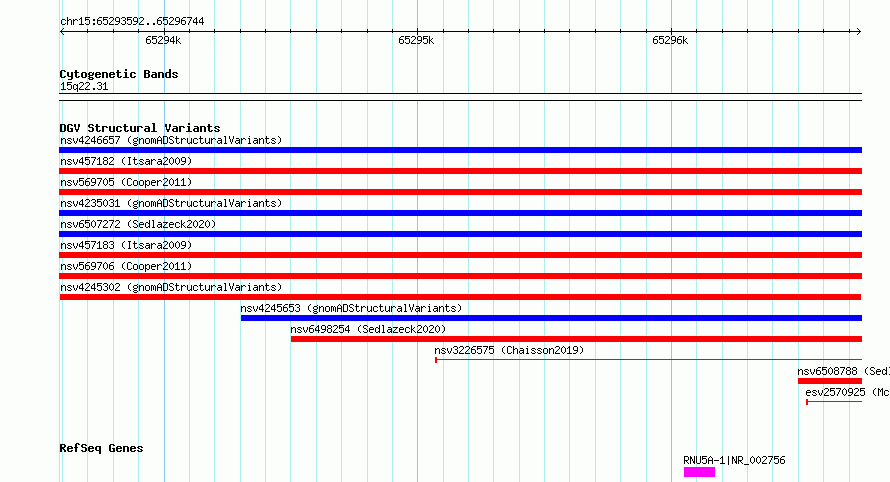The height and width of the screenshot is (482, 890).
Task: Open the esv2570925 variant label
Action: (847, 392)
